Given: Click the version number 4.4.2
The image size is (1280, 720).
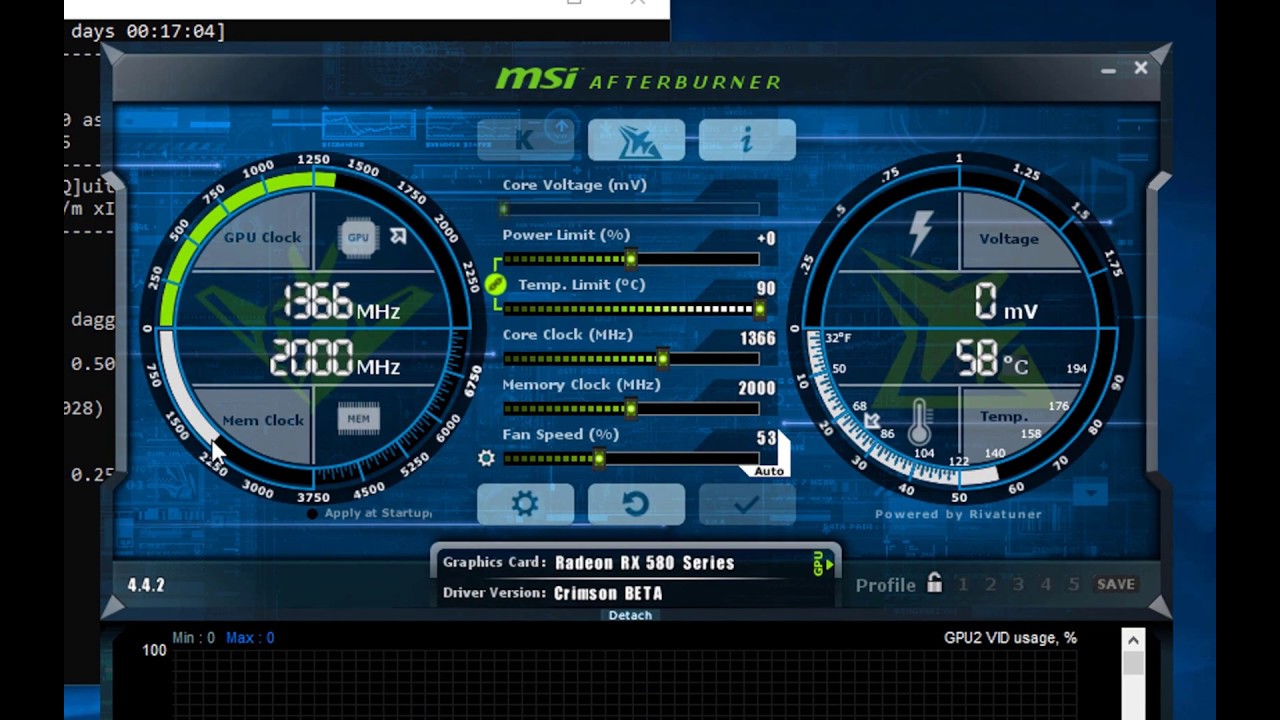Looking at the screenshot, I should [146, 585].
